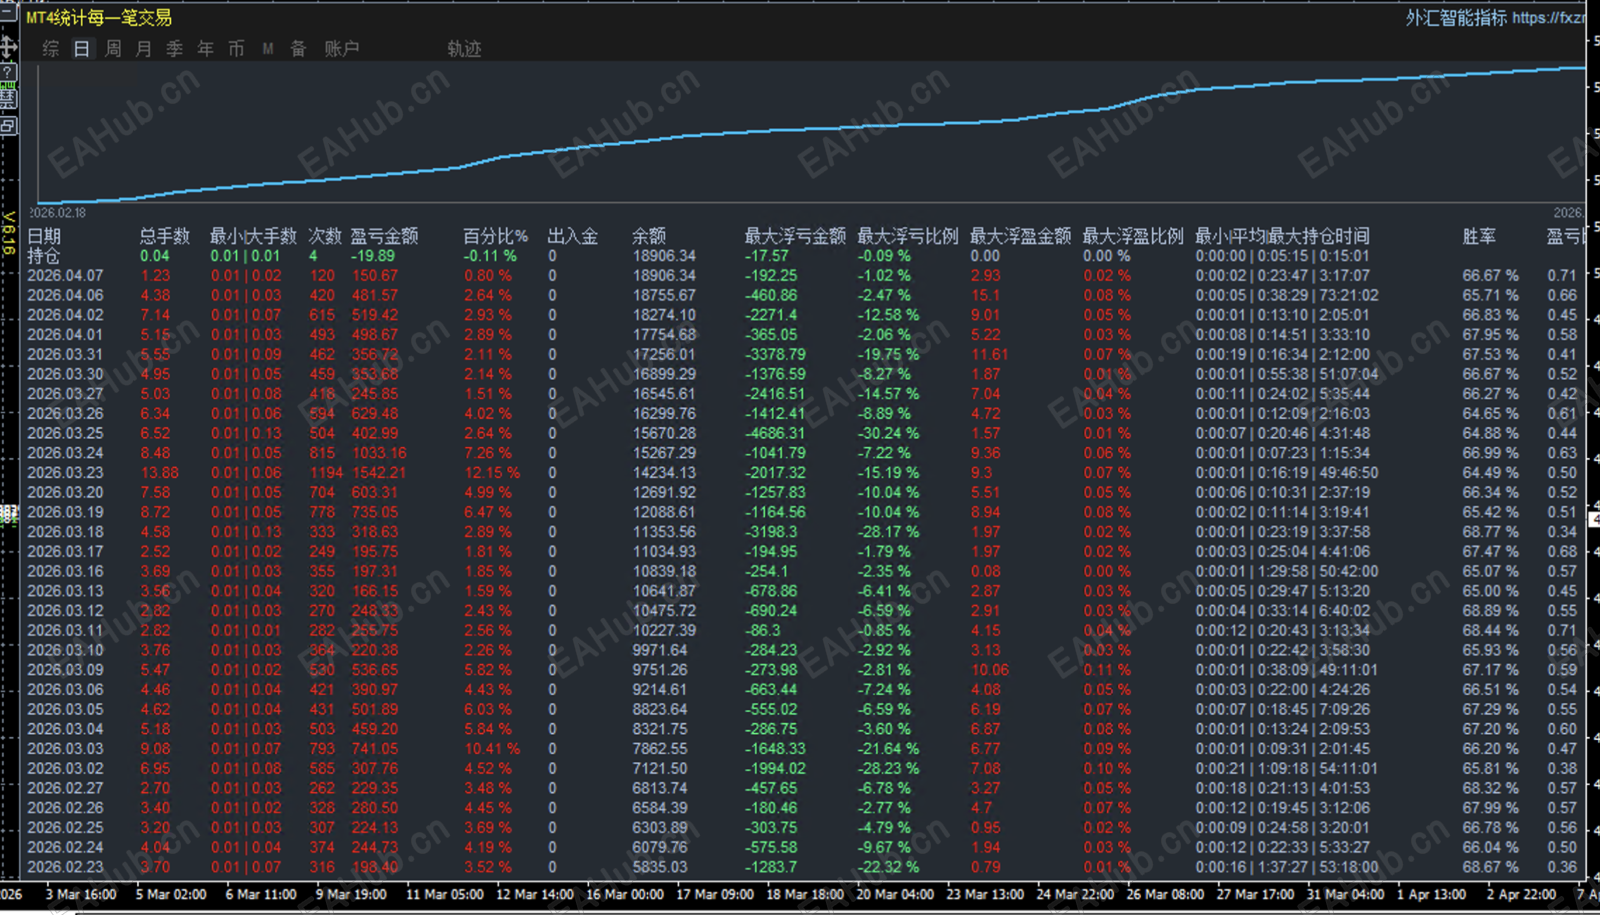This screenshot has height=915, width=1600.
Task: Switch to the 币 currency tab
Action: point(236,49)
